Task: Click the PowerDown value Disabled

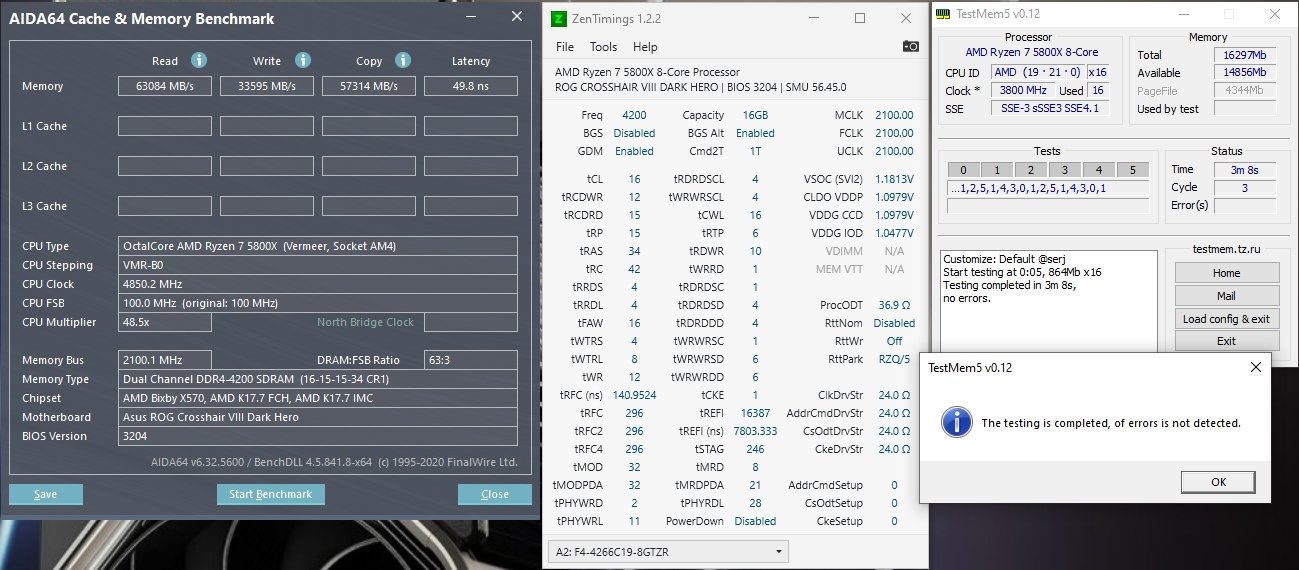Action: 754,521
